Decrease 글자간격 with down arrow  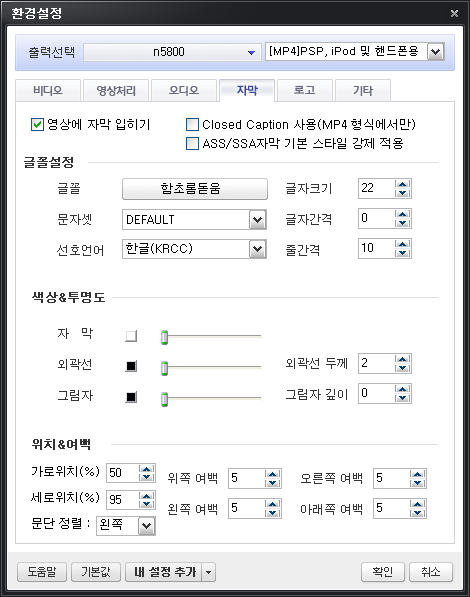(x=403, y=223)
